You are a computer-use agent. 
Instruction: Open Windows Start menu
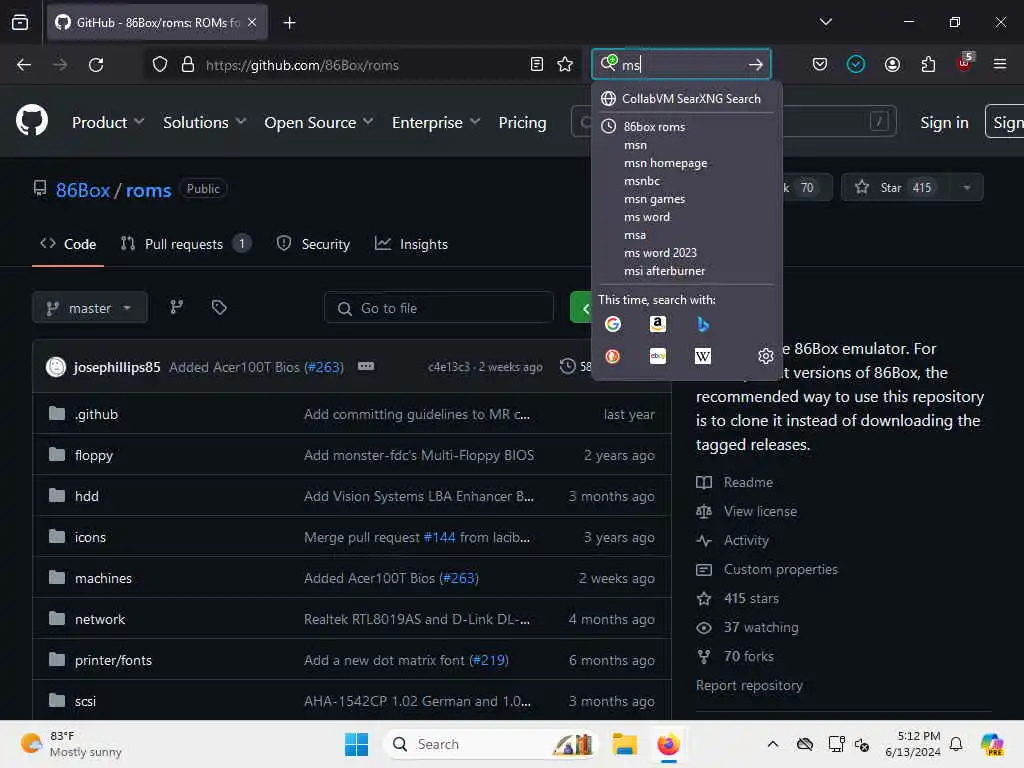(356, 744)
